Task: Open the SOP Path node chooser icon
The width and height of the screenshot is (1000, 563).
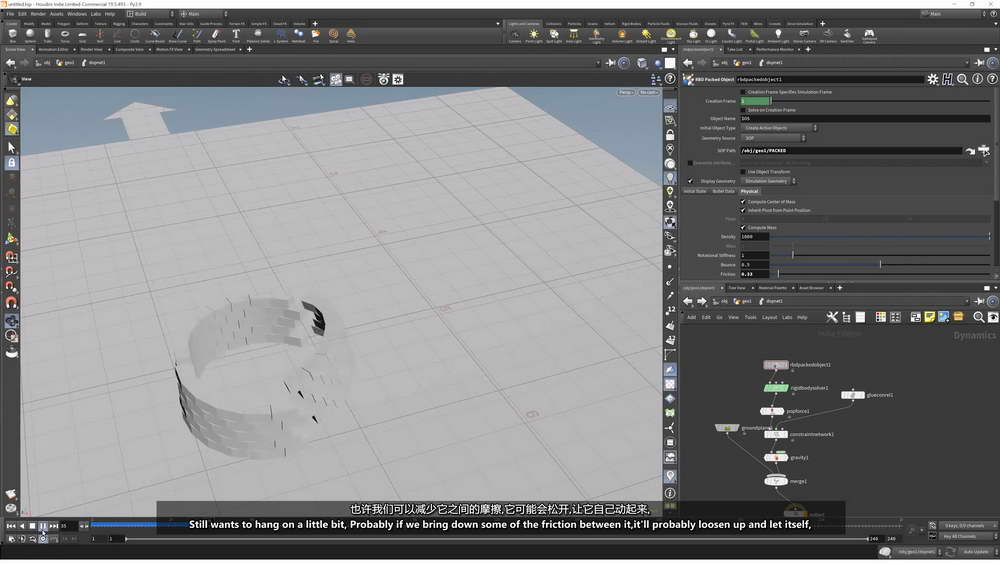Action: (x=984, y=150)
